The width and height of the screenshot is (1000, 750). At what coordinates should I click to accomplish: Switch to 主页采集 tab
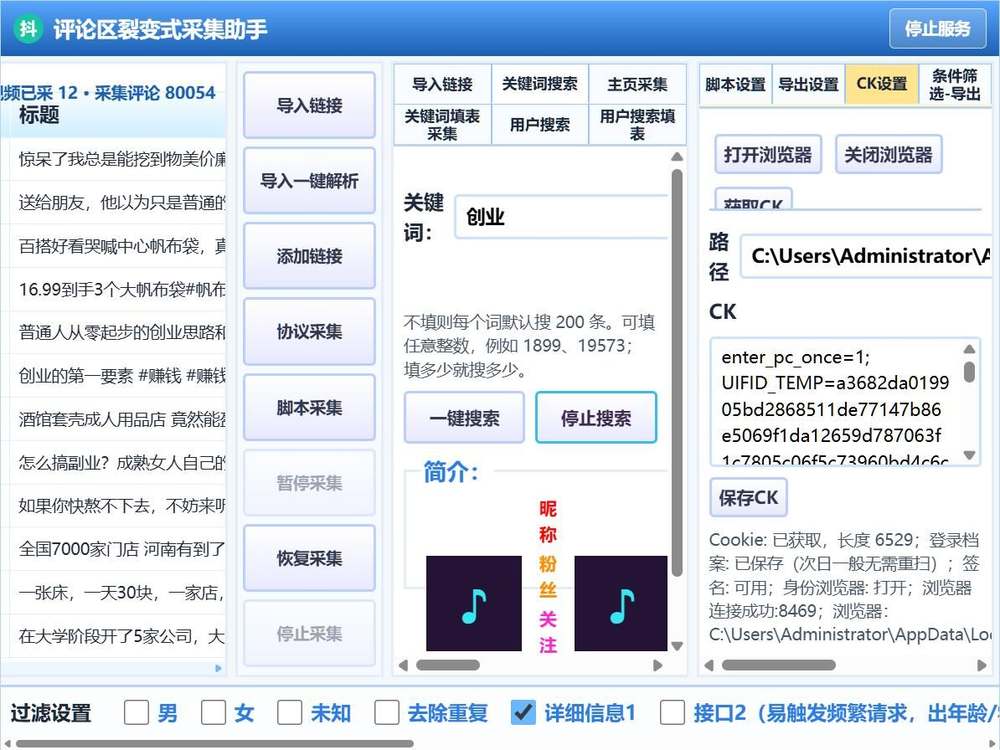click(x=637, y=84)
